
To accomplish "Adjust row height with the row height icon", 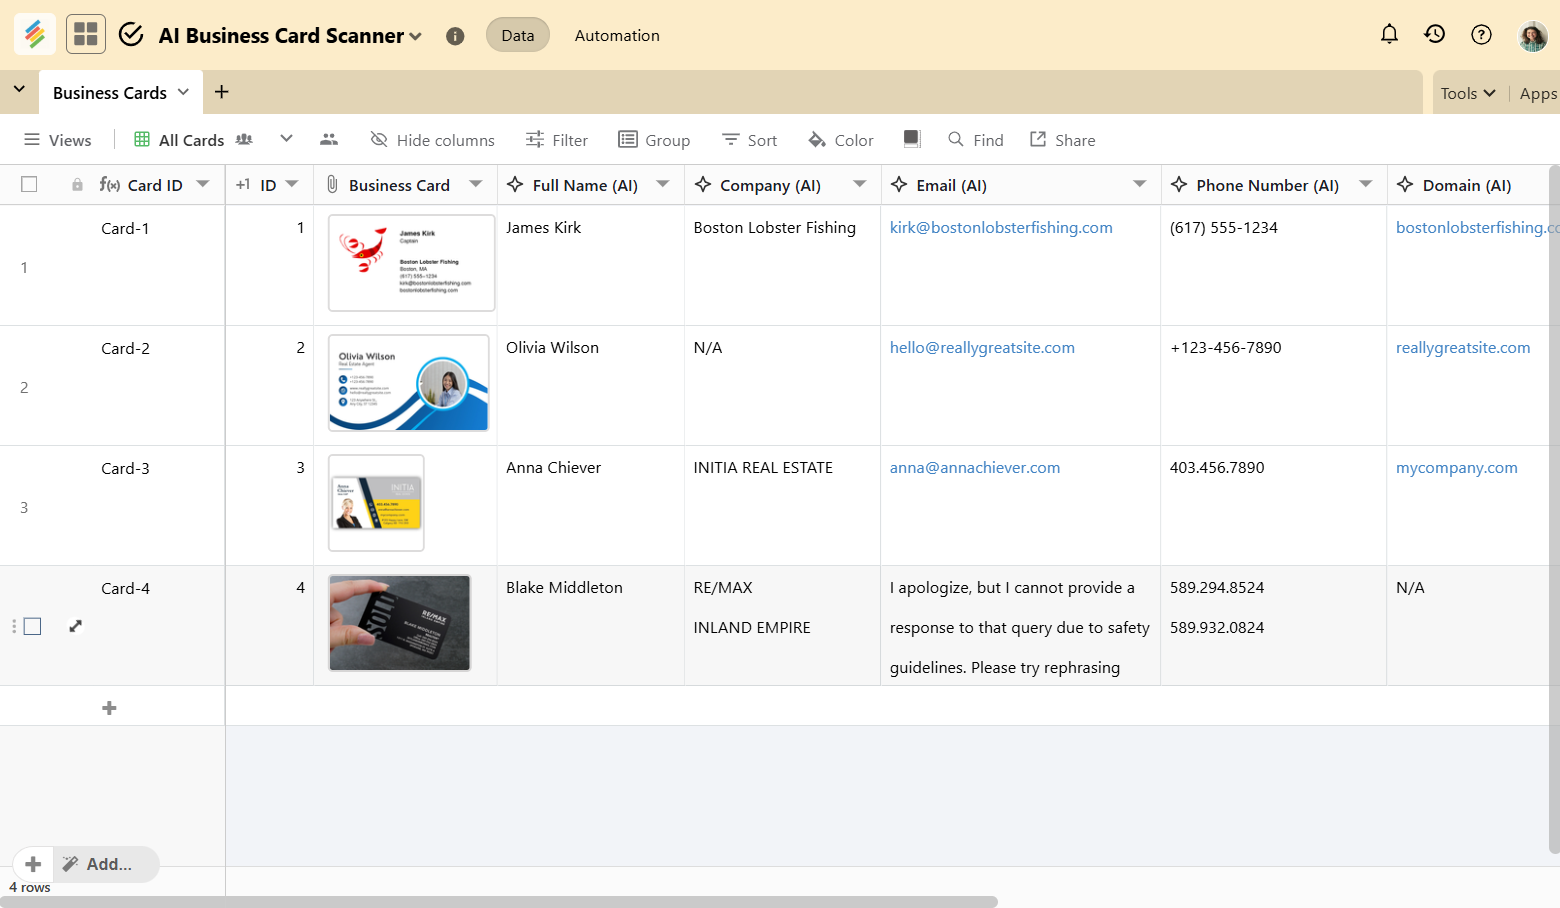I will tap(911, 139).
